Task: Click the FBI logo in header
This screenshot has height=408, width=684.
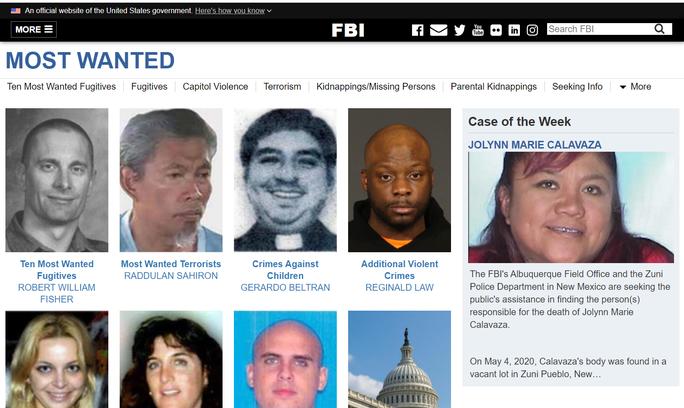Action: [x=348, y=30]
